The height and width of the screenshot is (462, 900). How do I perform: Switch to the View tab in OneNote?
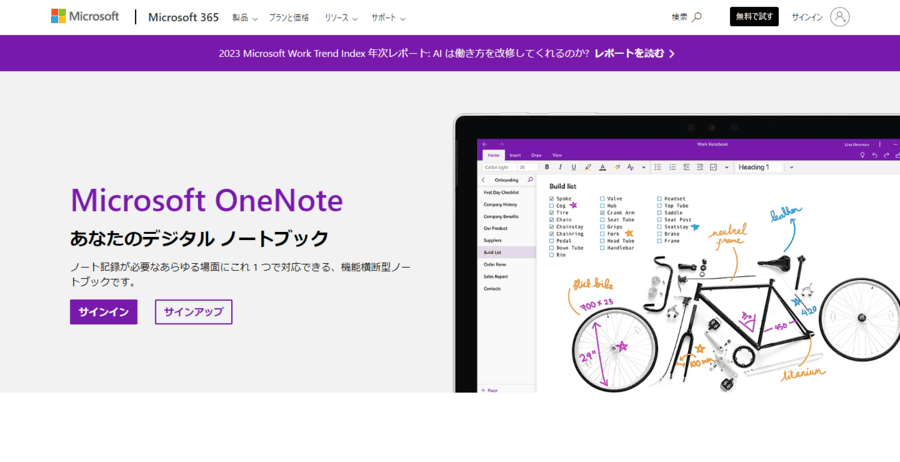point(557,155)
